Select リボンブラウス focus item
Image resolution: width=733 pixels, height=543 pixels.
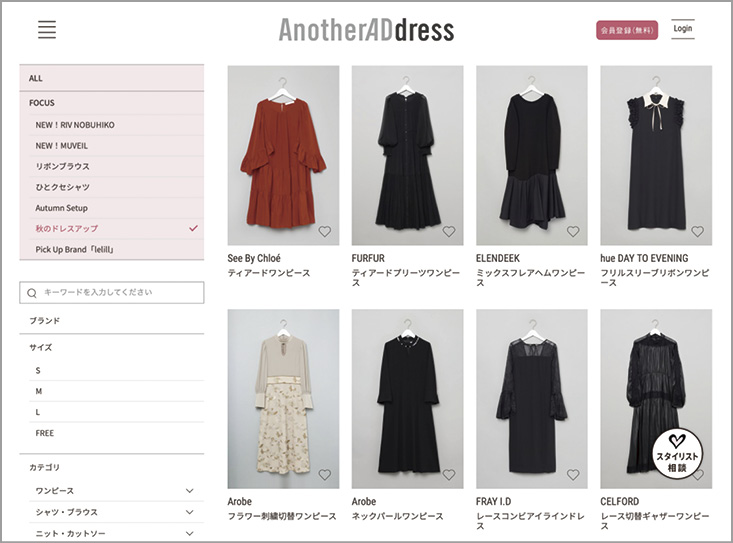coord(116,166)
